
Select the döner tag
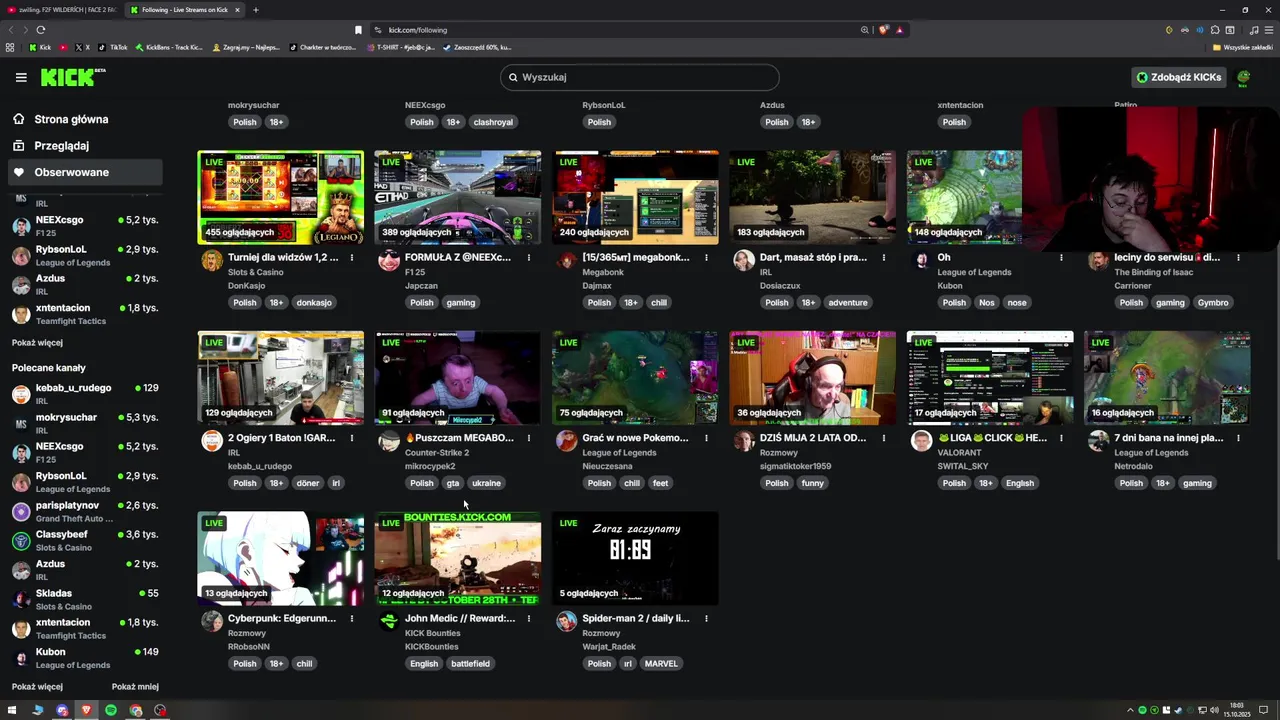click(308, 483)
